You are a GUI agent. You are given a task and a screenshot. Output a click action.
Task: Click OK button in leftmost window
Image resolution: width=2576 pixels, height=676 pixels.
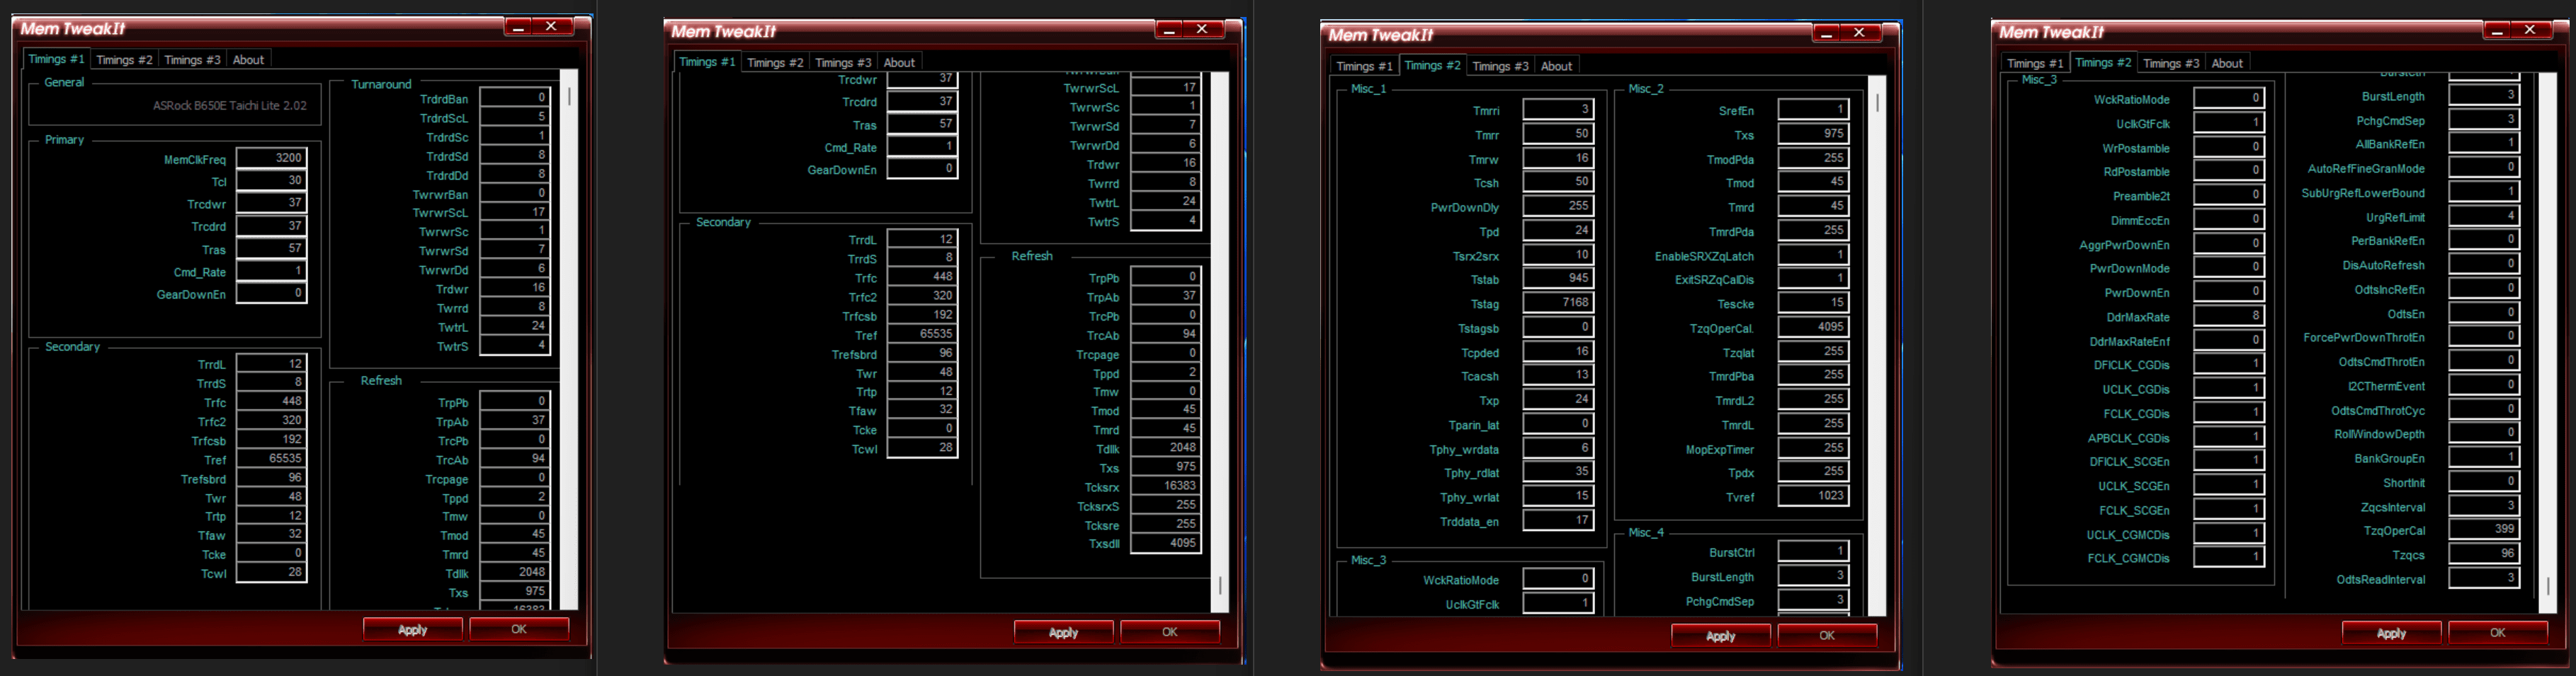click(x=519, y=629)
